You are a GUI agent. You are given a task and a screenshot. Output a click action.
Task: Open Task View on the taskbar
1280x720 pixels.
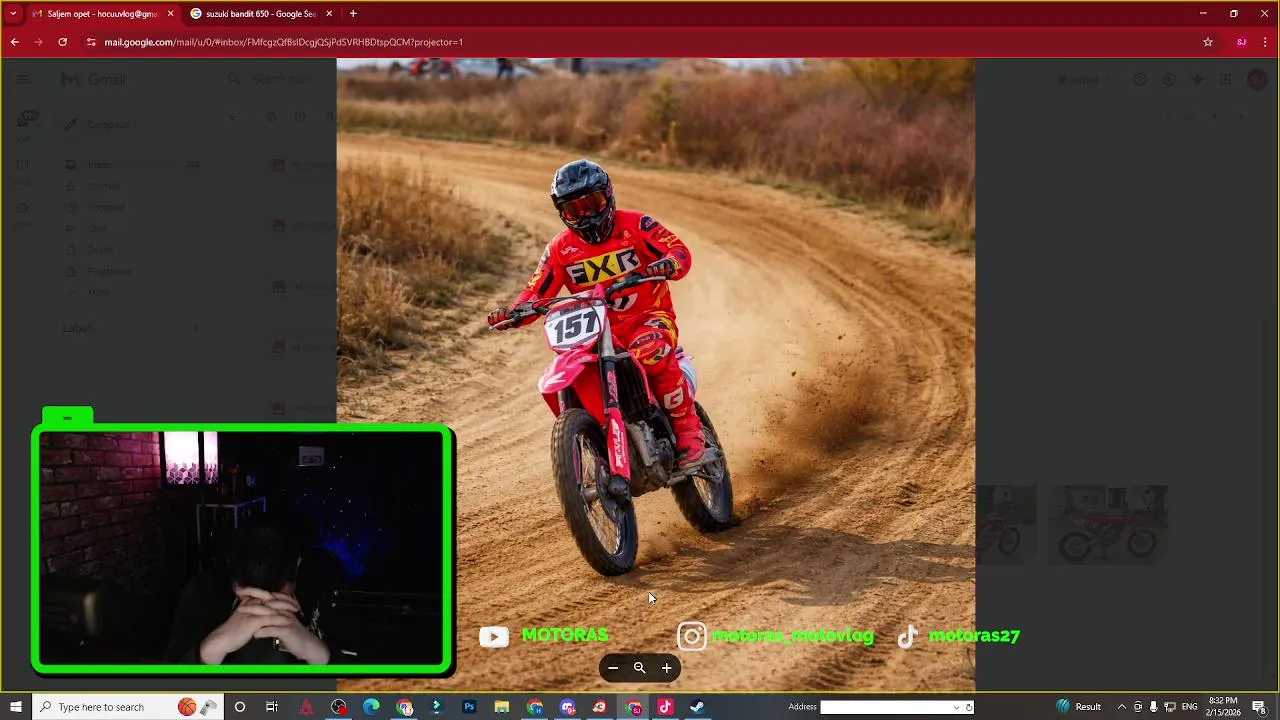coord(272,707)
